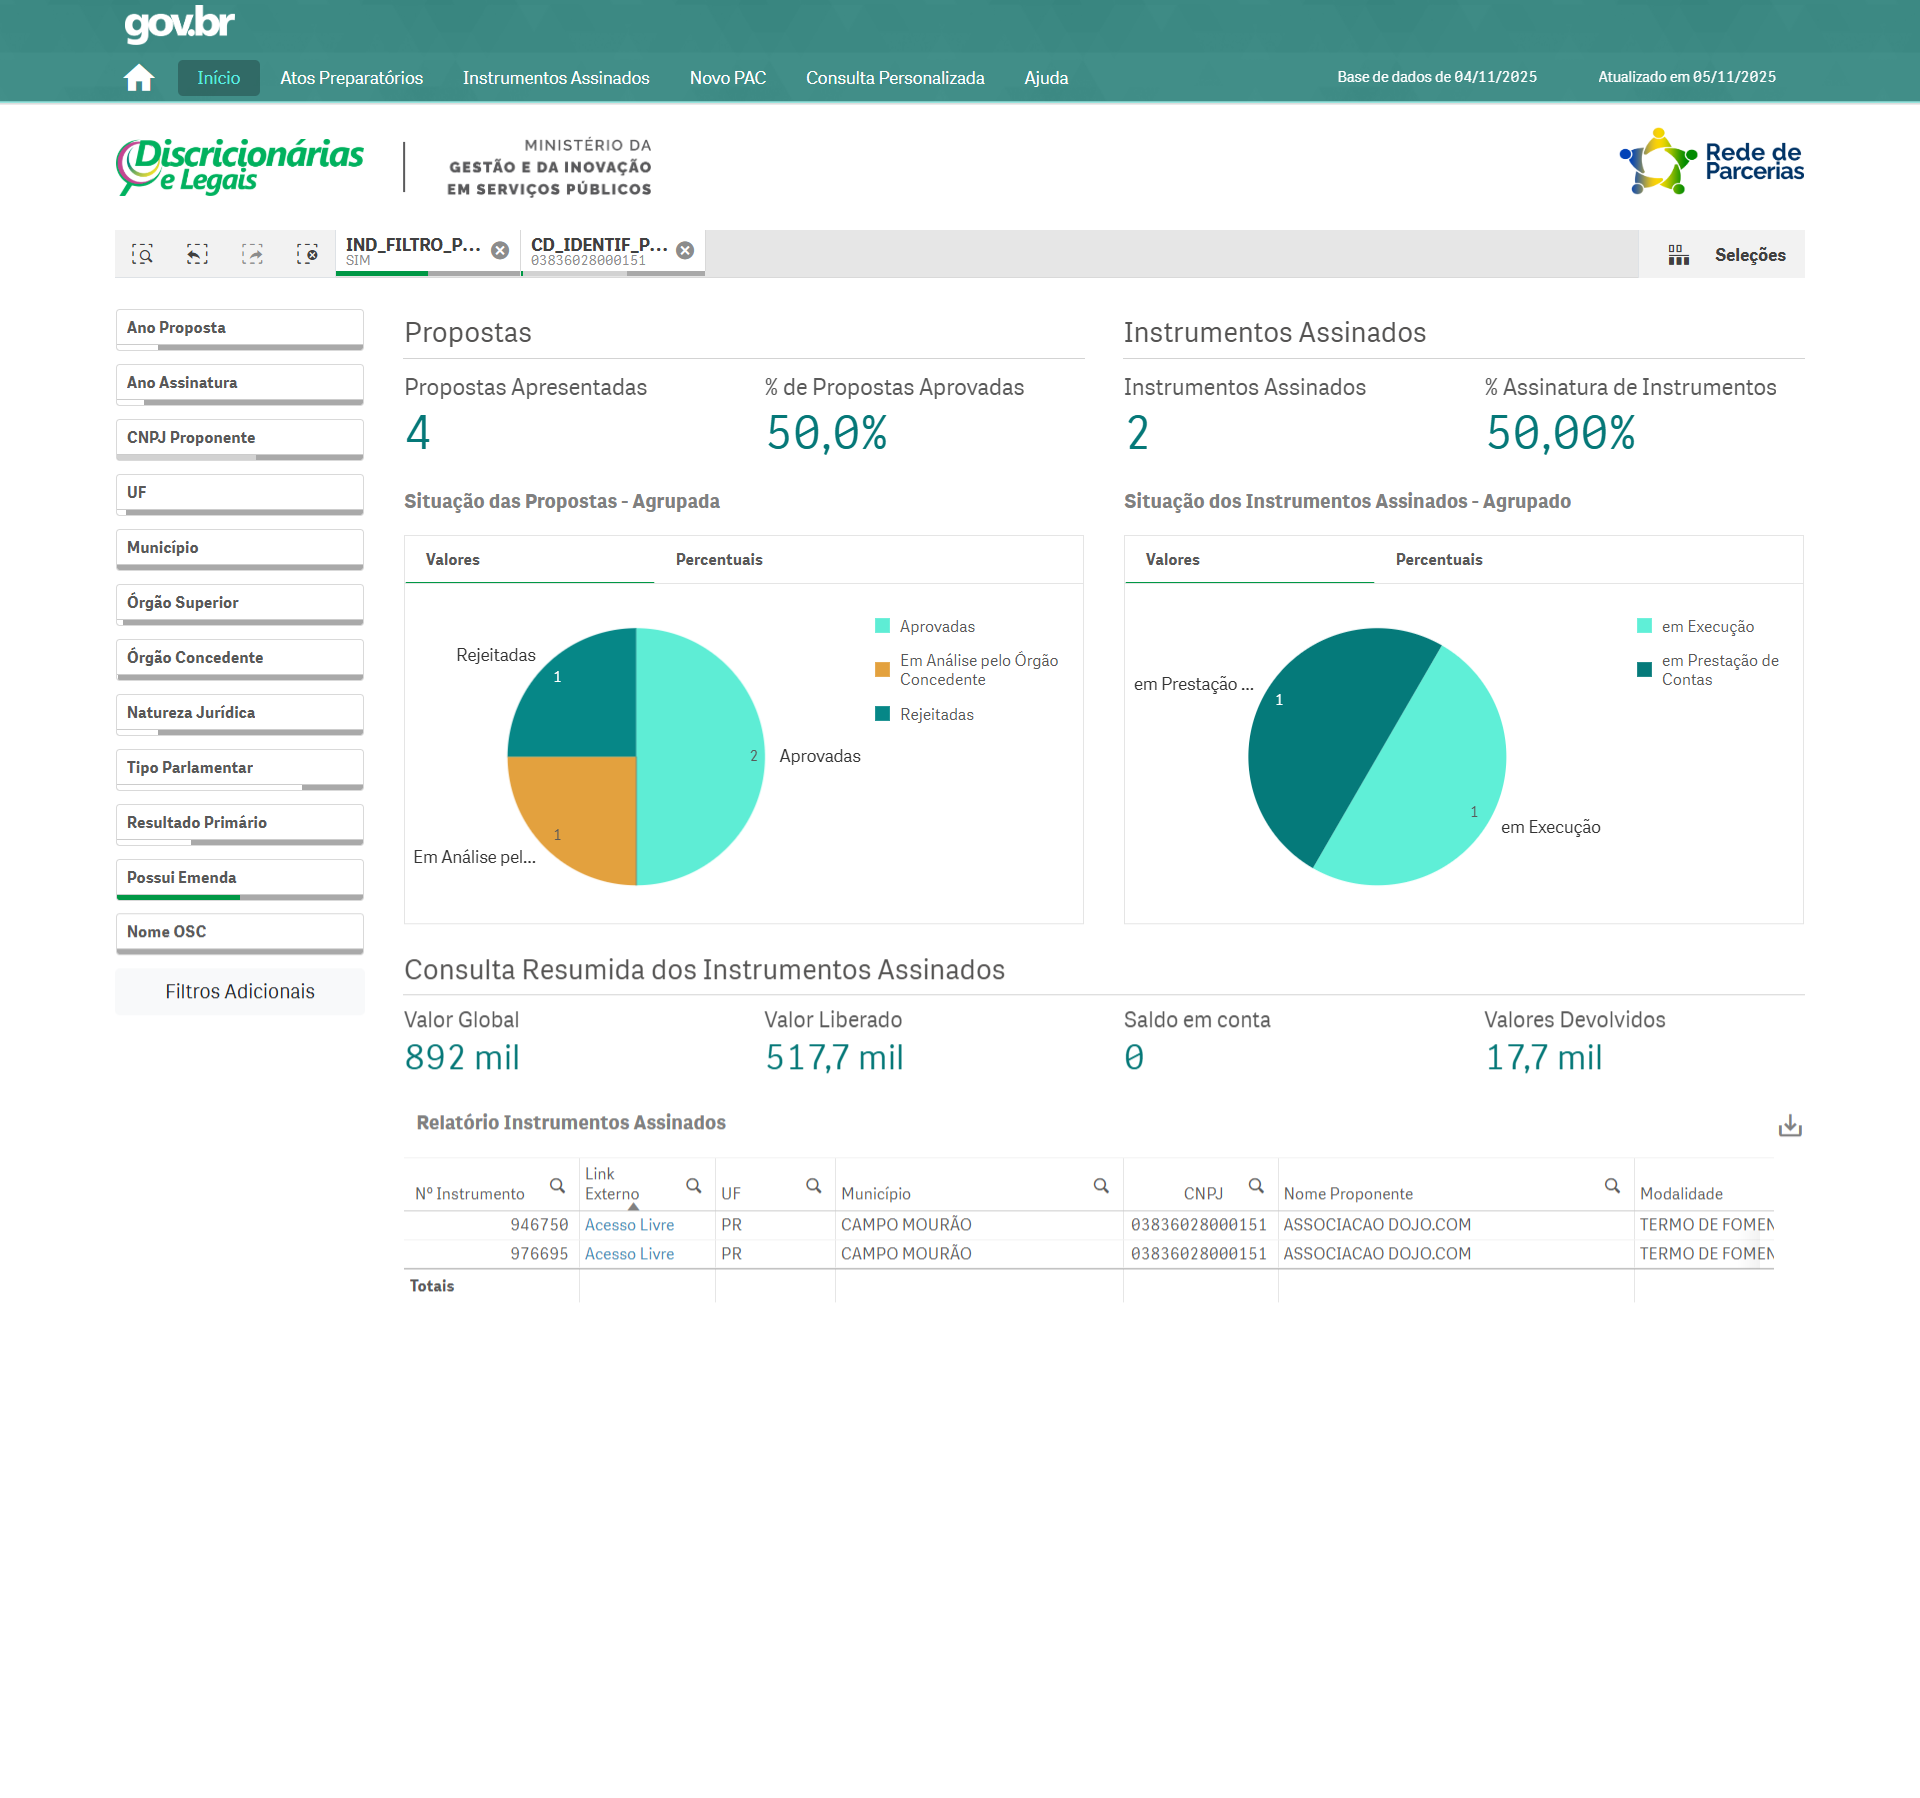Click step back selection icon

197,254
